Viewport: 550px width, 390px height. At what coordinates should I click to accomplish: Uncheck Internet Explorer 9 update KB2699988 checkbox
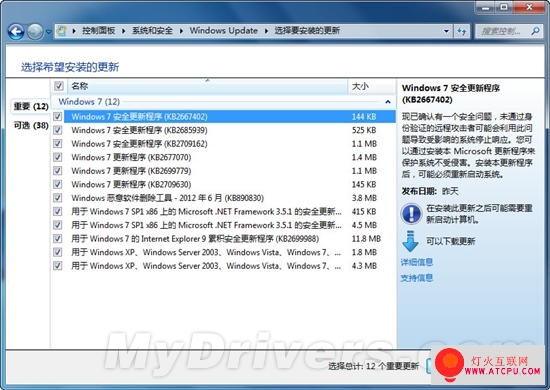pyautogui.click(x=58, y=239)
